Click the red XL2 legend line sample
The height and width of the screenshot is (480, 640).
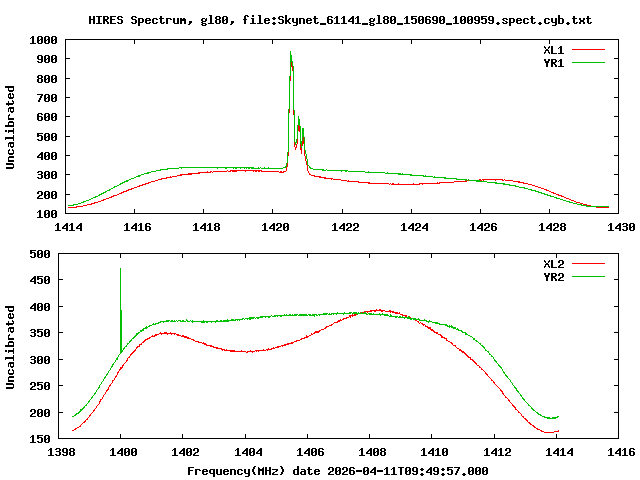[588, 264]
